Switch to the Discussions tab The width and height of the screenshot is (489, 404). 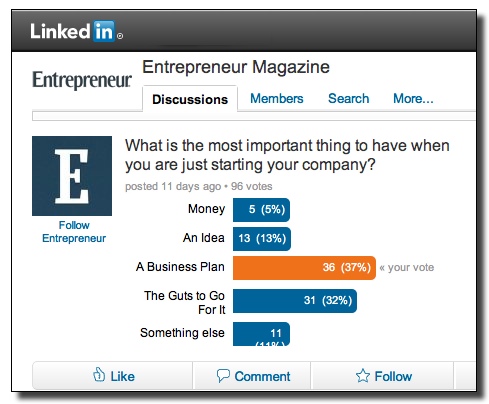190,99
